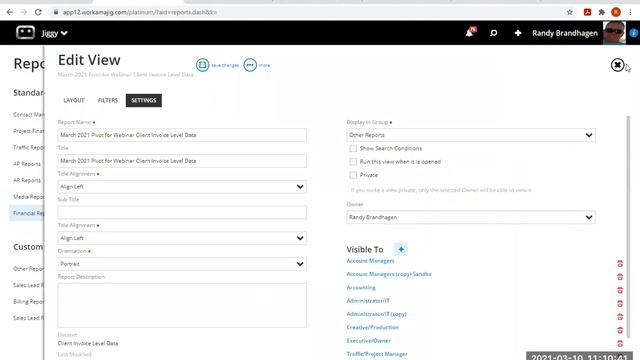Open the Orientation dropdown

point(182,264)
